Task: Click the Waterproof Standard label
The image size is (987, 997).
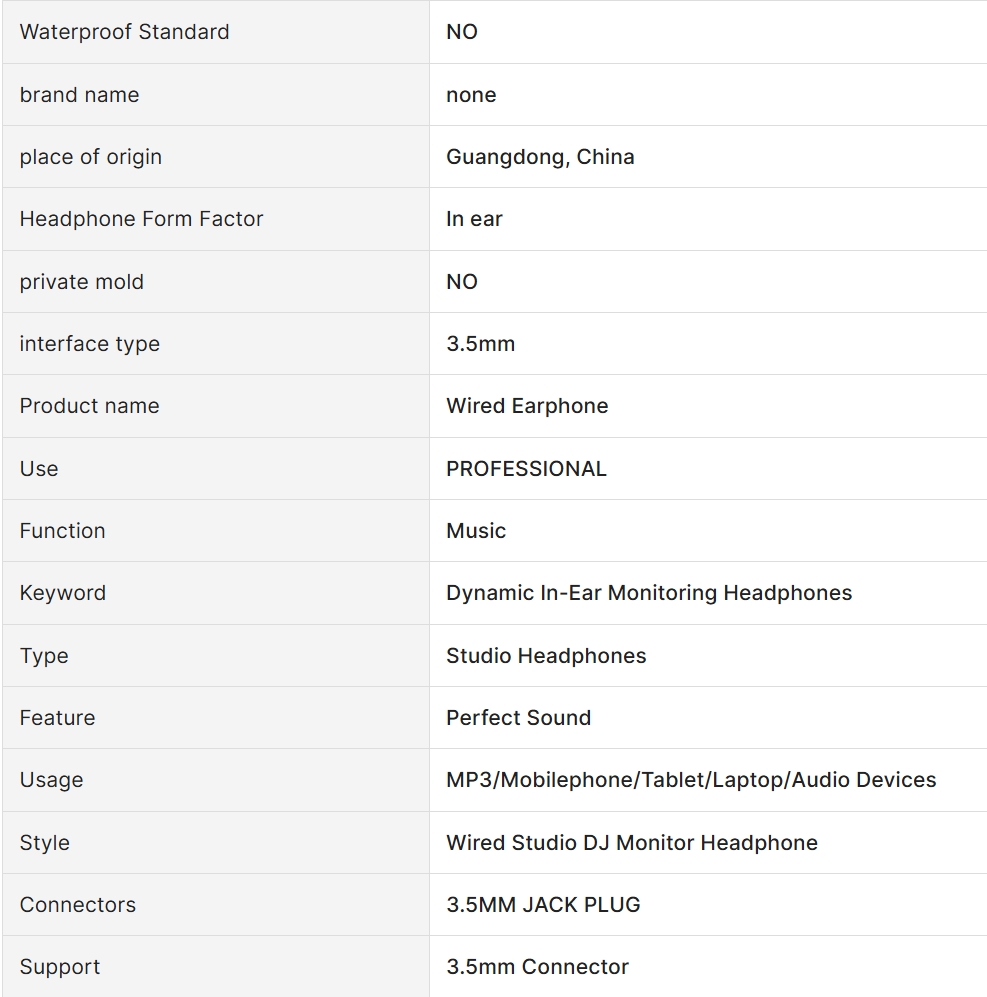Action: 125,32
